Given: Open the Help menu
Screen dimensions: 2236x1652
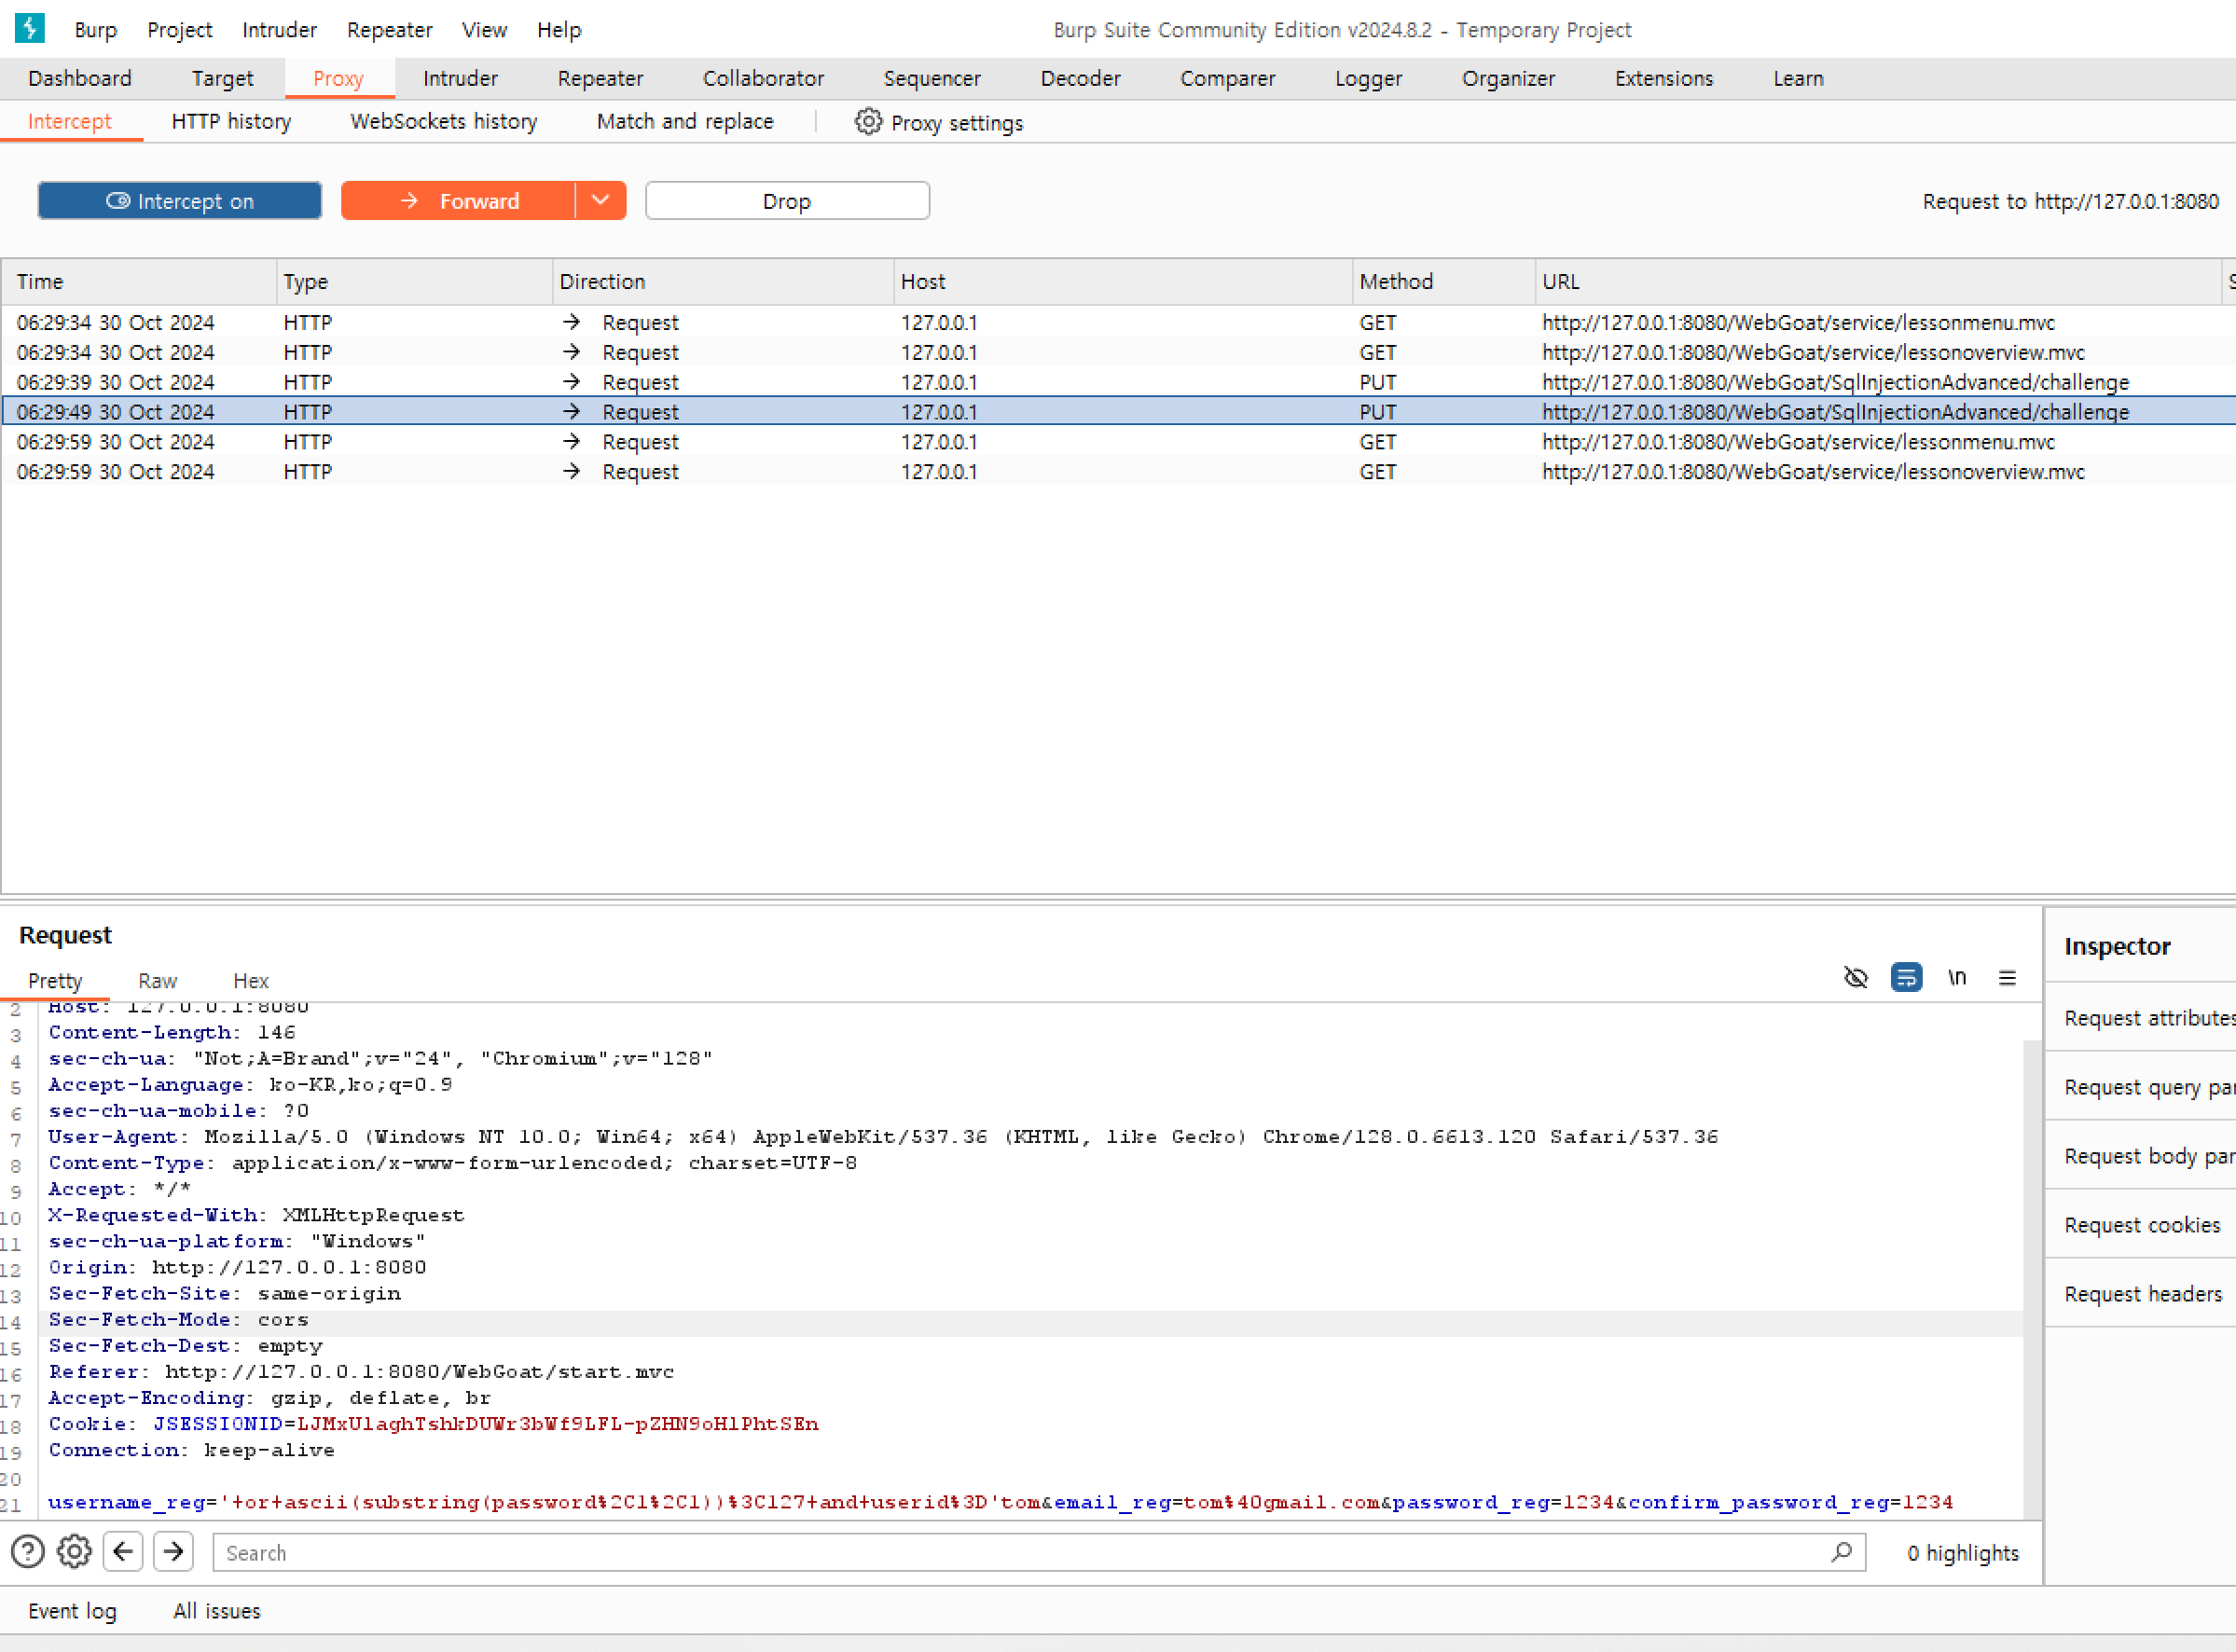Looking at the screenshot, I should pyautogui.click(x=559, y=30).
